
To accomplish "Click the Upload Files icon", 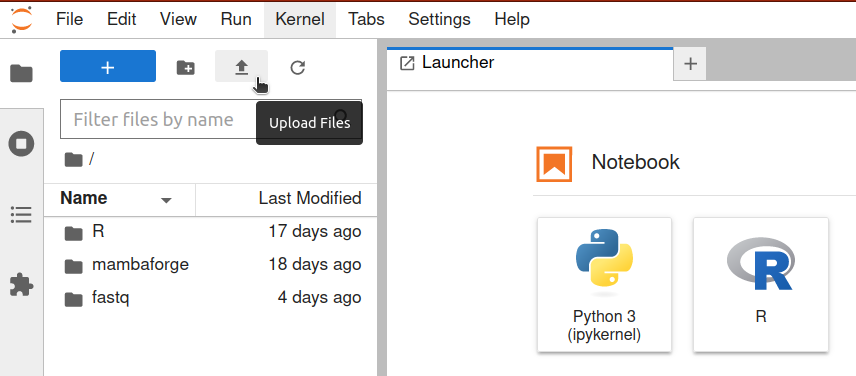I will coord(241,67).
